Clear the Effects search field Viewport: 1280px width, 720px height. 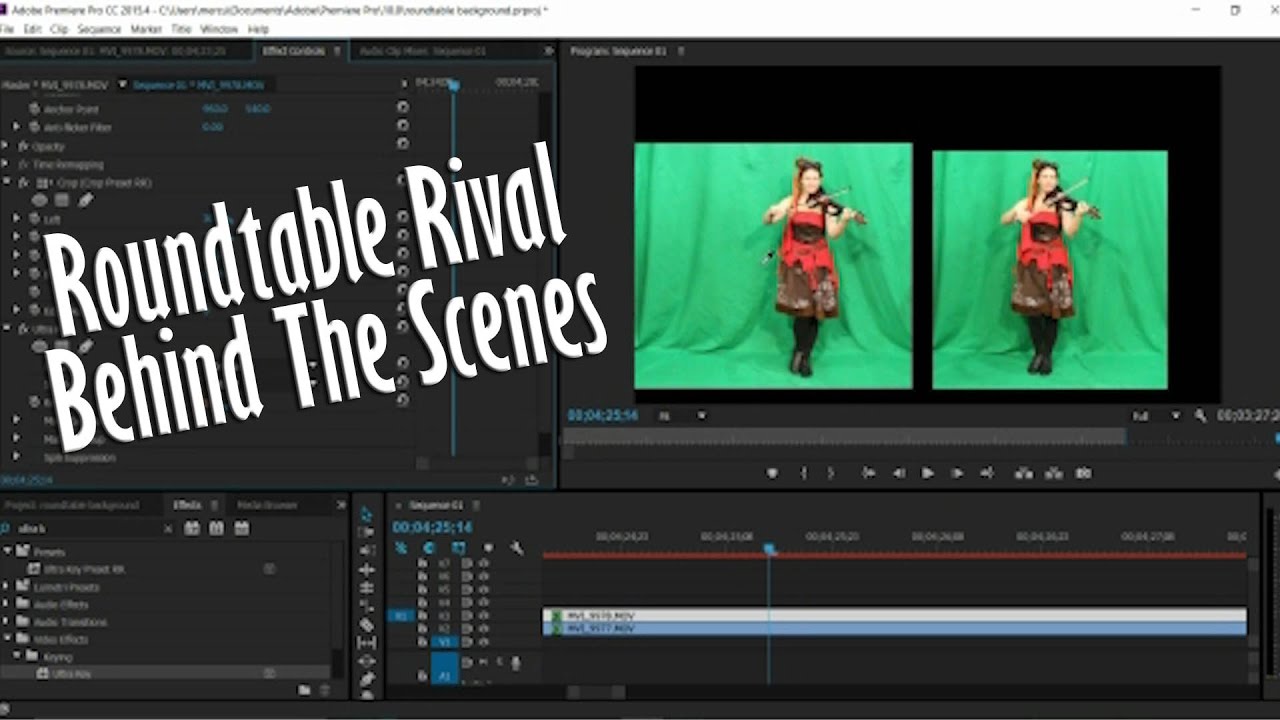point(168,528)
